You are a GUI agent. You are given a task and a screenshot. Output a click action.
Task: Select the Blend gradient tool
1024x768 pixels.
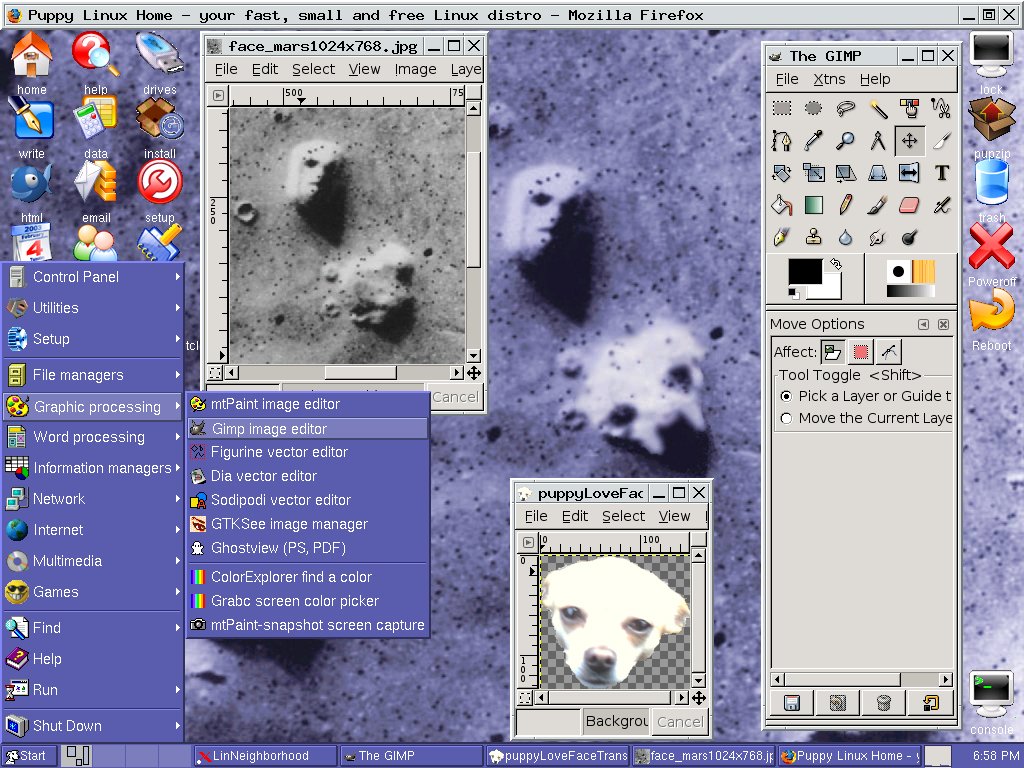tap(813, 205)
